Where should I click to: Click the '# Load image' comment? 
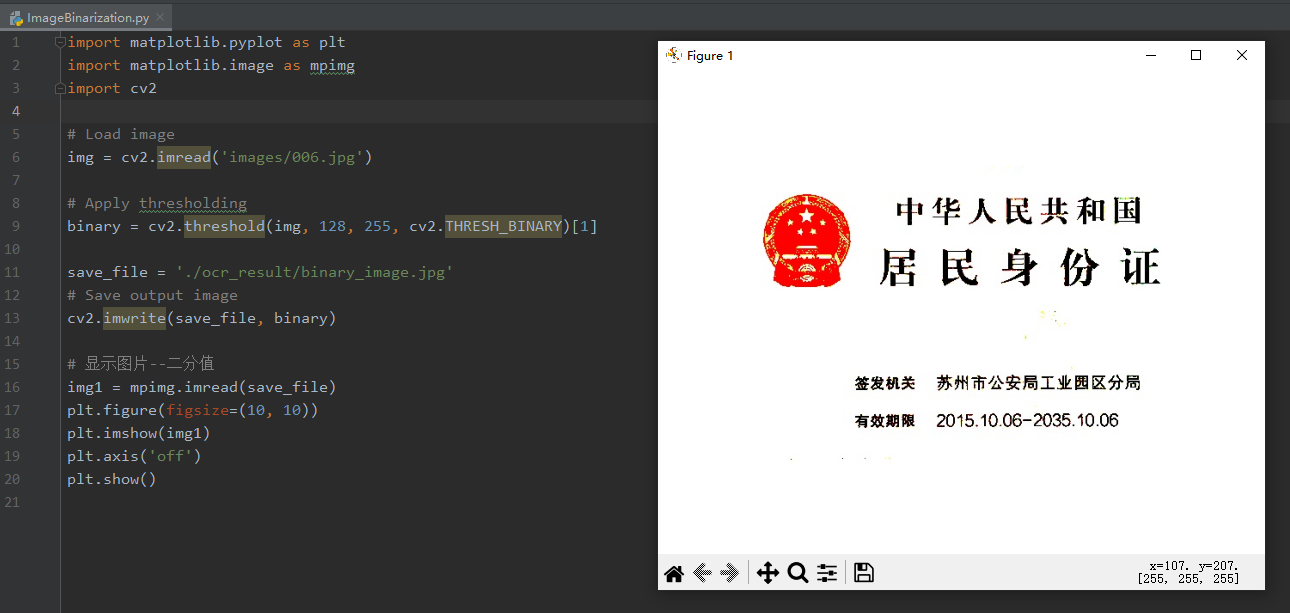point(121,134)
